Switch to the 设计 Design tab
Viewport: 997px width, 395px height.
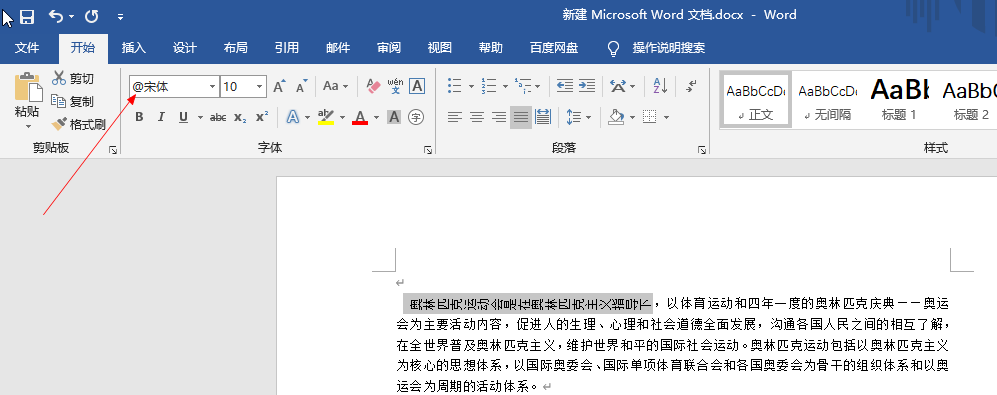tap(185, 48)
